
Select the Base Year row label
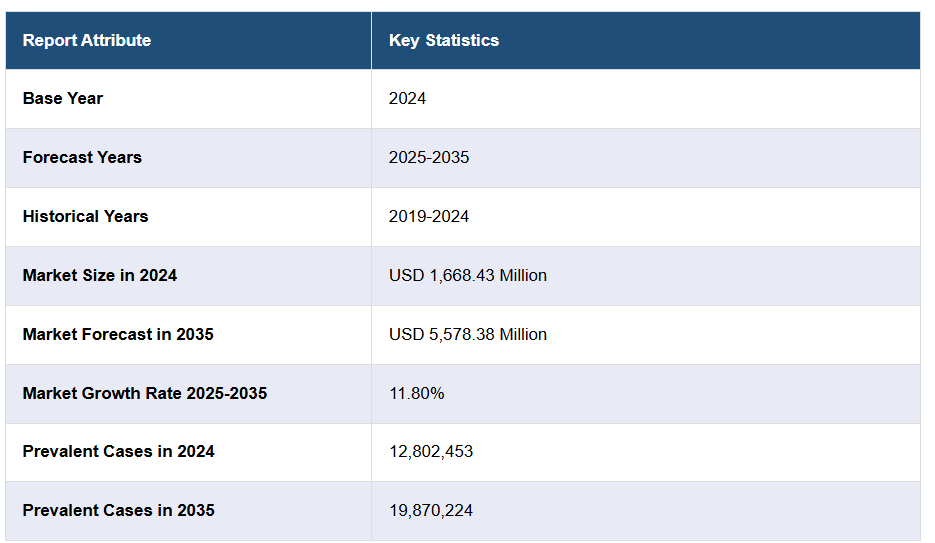click(63, 98)
